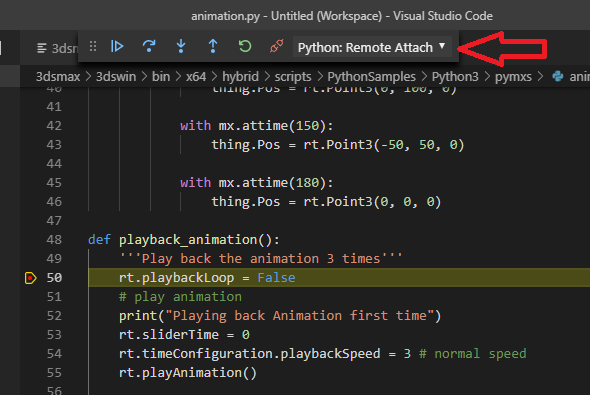Click 'thing.Pos = rt.Point3(0, 0, 0)' line
The image size is (590, 395).
(326, 202)
